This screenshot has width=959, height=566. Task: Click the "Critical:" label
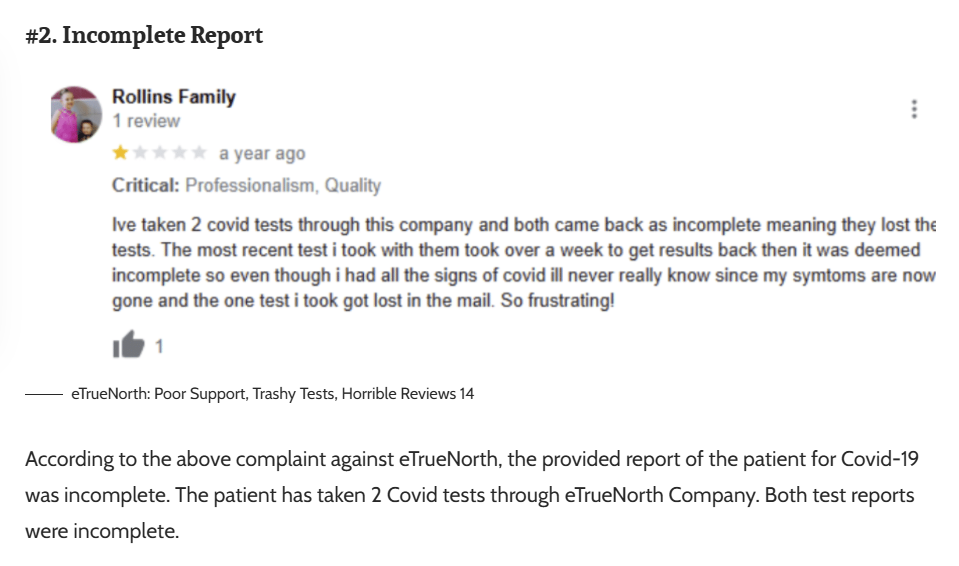tap(146, 185)
